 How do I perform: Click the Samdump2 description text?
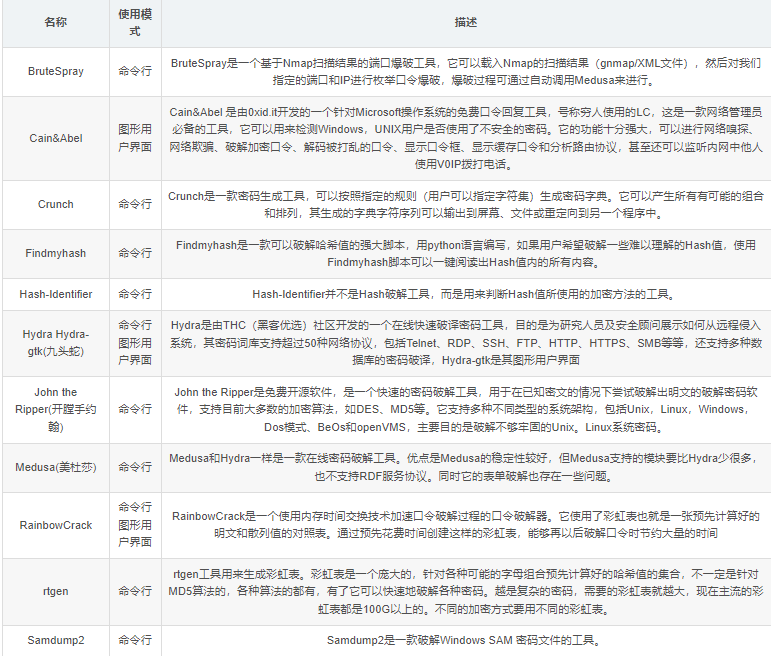coord(466,640)
